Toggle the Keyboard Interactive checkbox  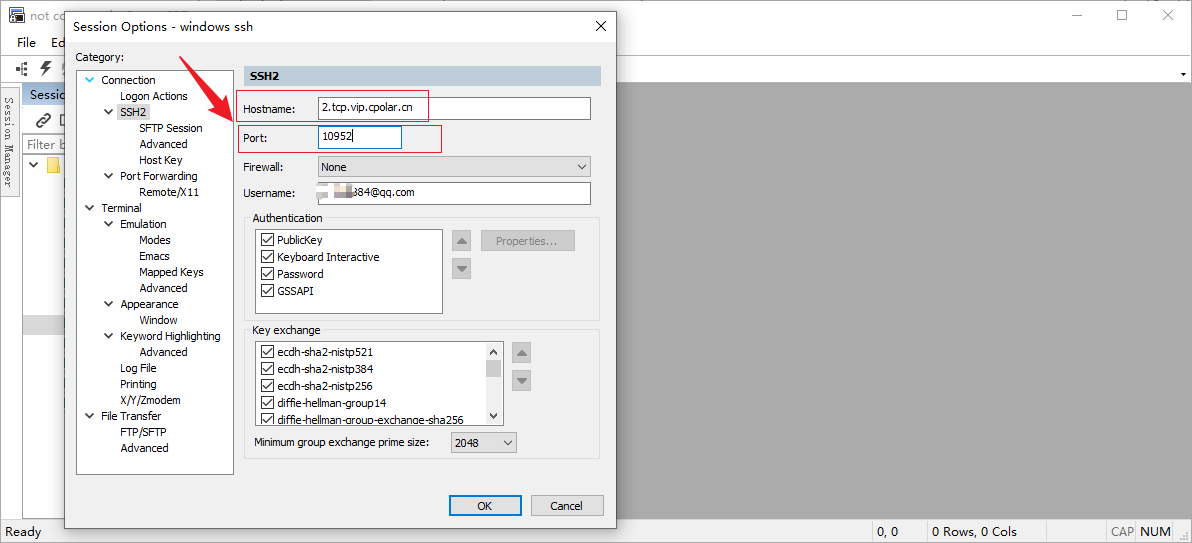click(267, 257)
